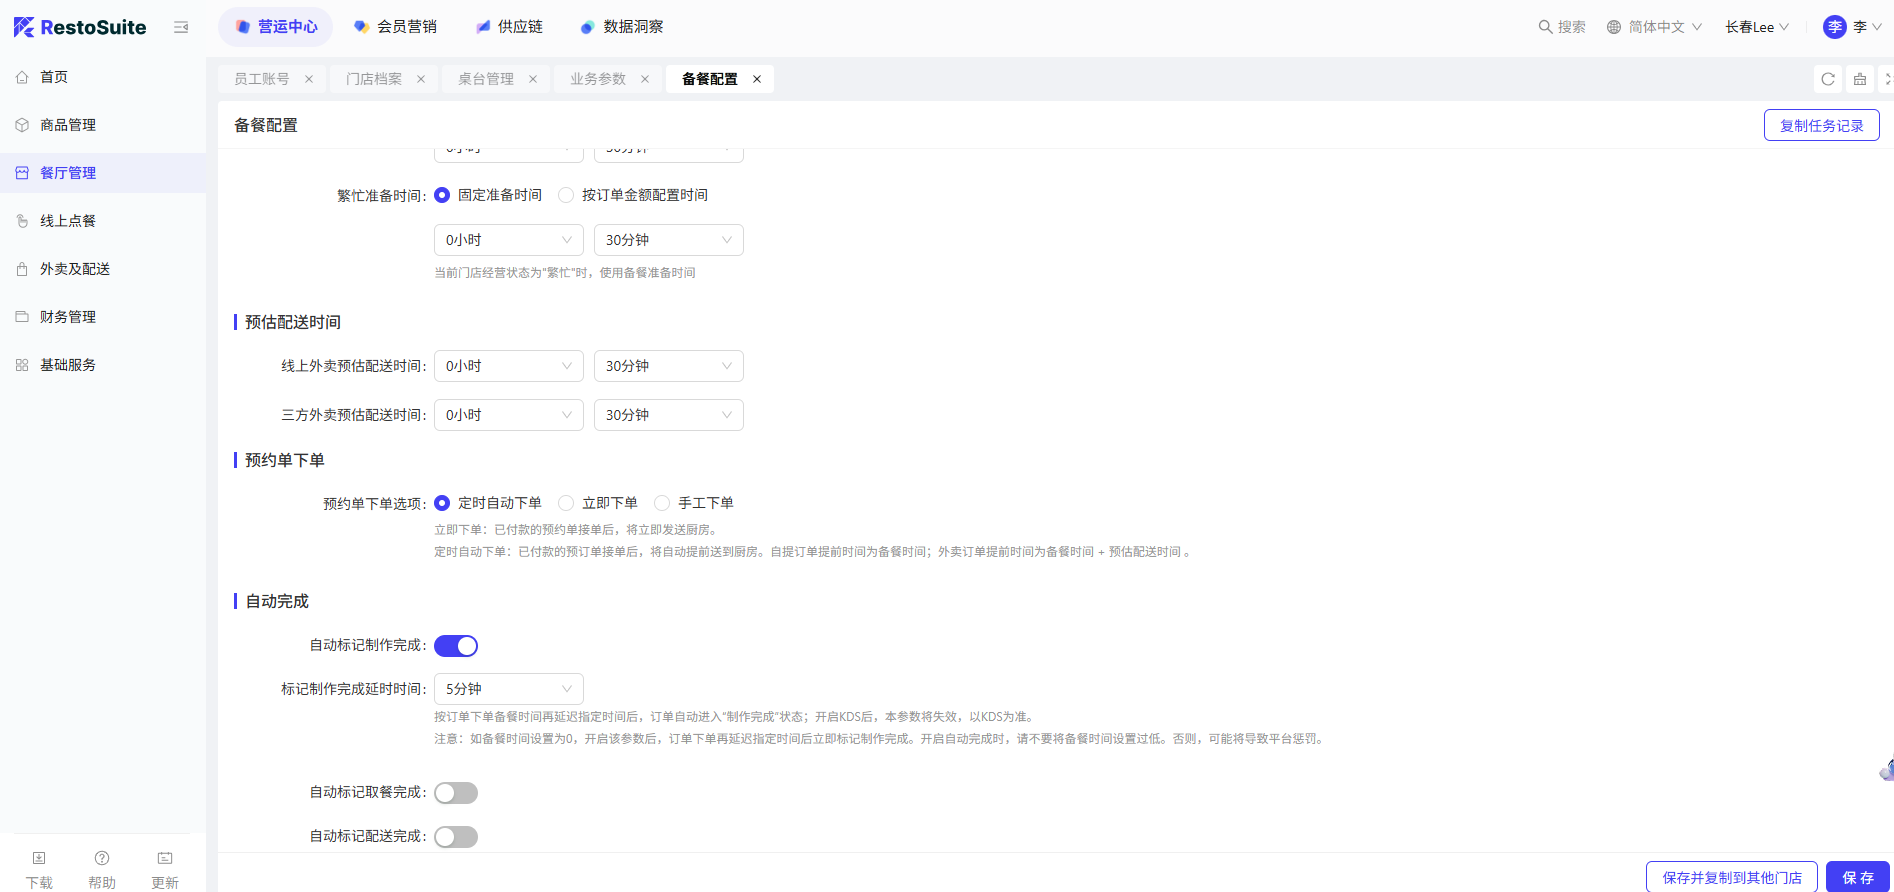Image resolution: width=1894 pixels, height=892 pixels.
Task: Disable the 自动标记制作完成 switch
Action: tap(456, 646)
